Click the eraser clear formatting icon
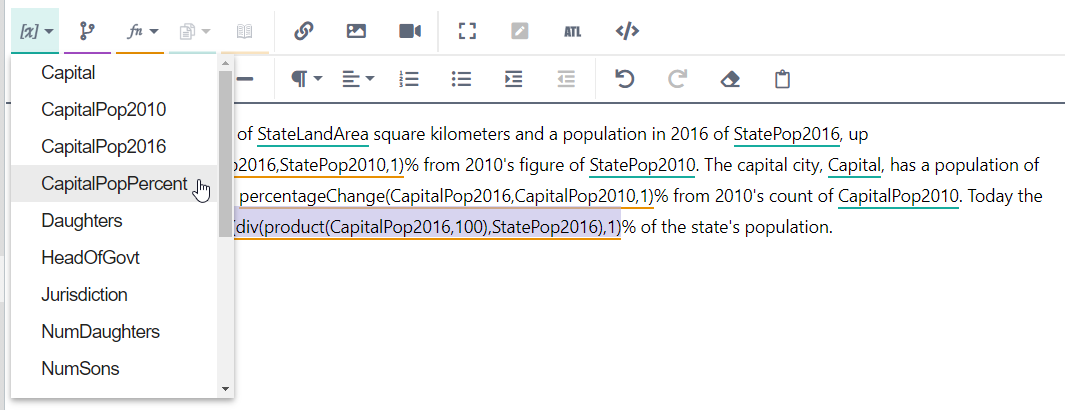The height and width of the screenshot is (410, 1065). pyautogui.click(x=730, y=79)
